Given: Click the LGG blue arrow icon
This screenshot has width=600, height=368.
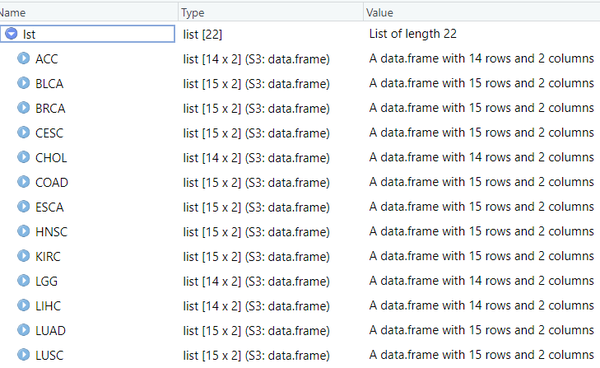Looking at the screenshot, I should 23,280.
